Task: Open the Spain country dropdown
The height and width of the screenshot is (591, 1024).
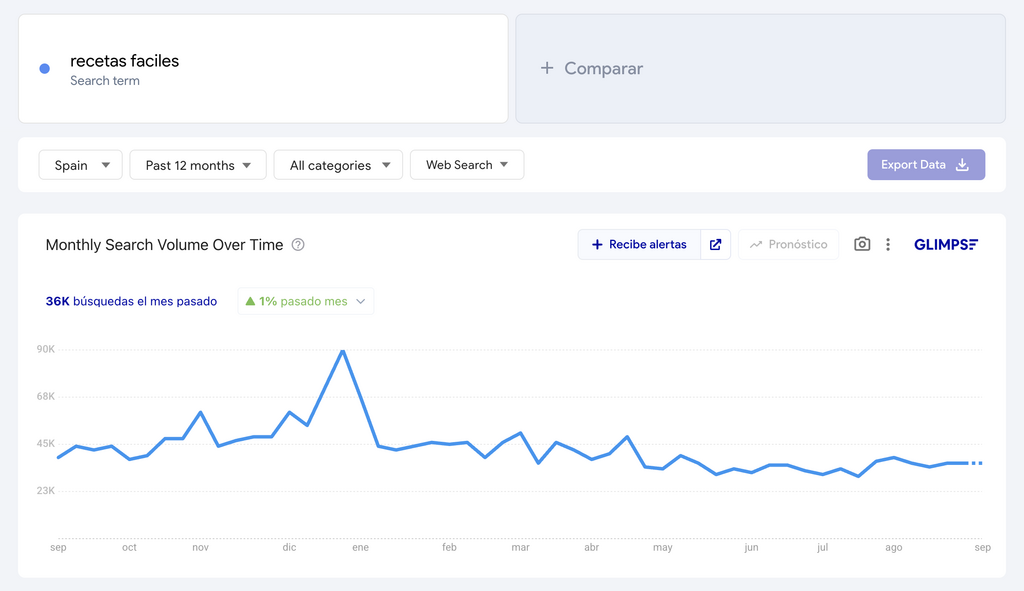Action: (80, 164)
